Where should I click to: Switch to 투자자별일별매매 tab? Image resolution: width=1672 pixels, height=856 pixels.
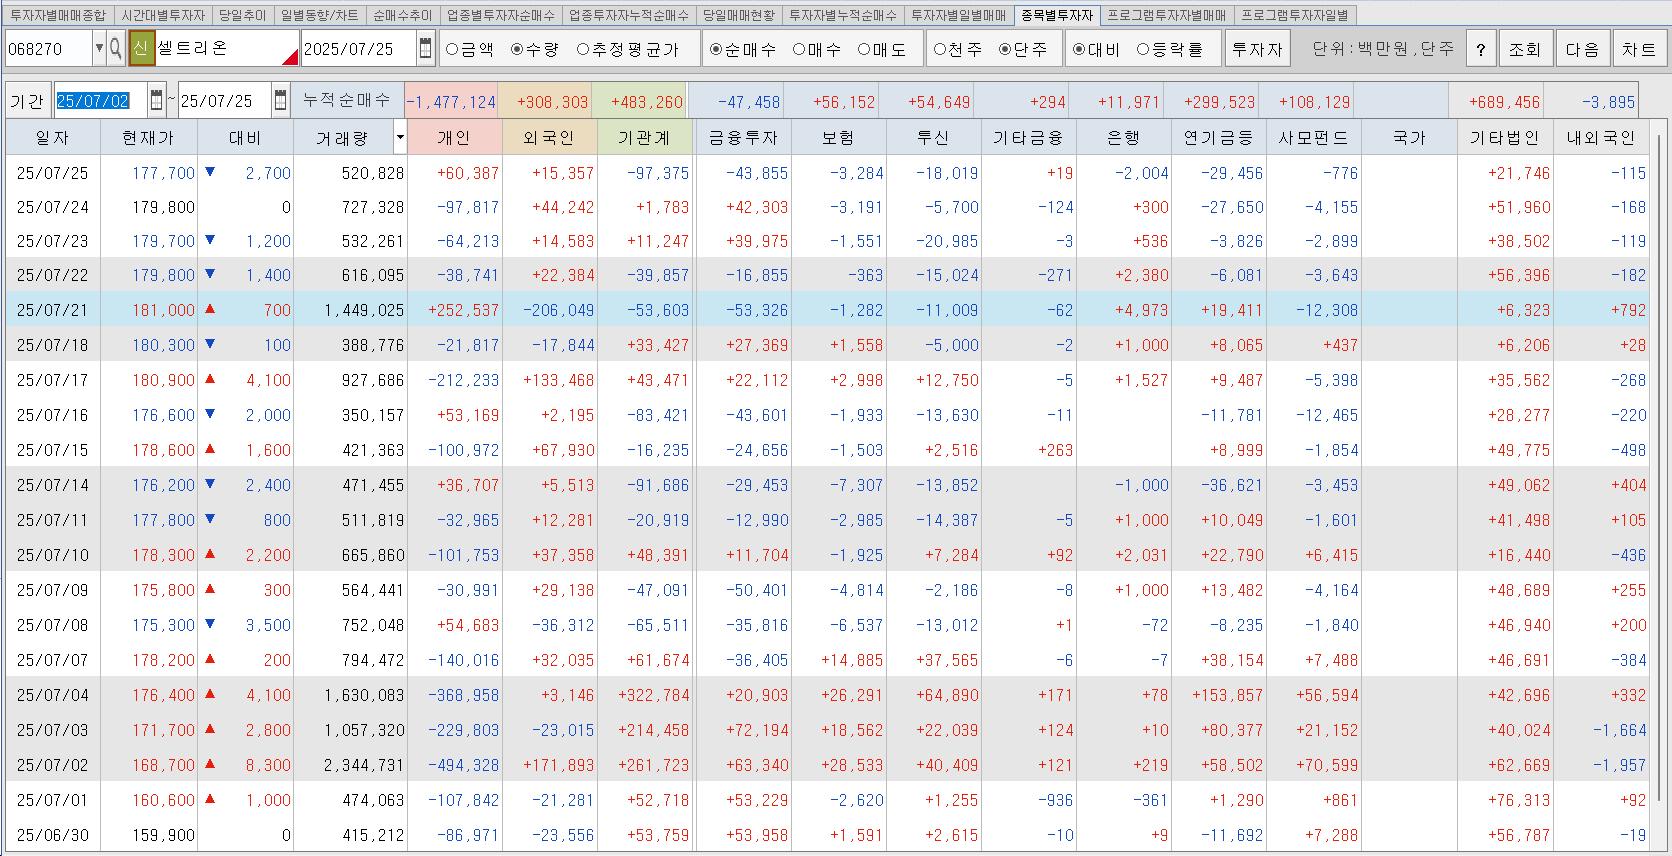tap(958, 15)
